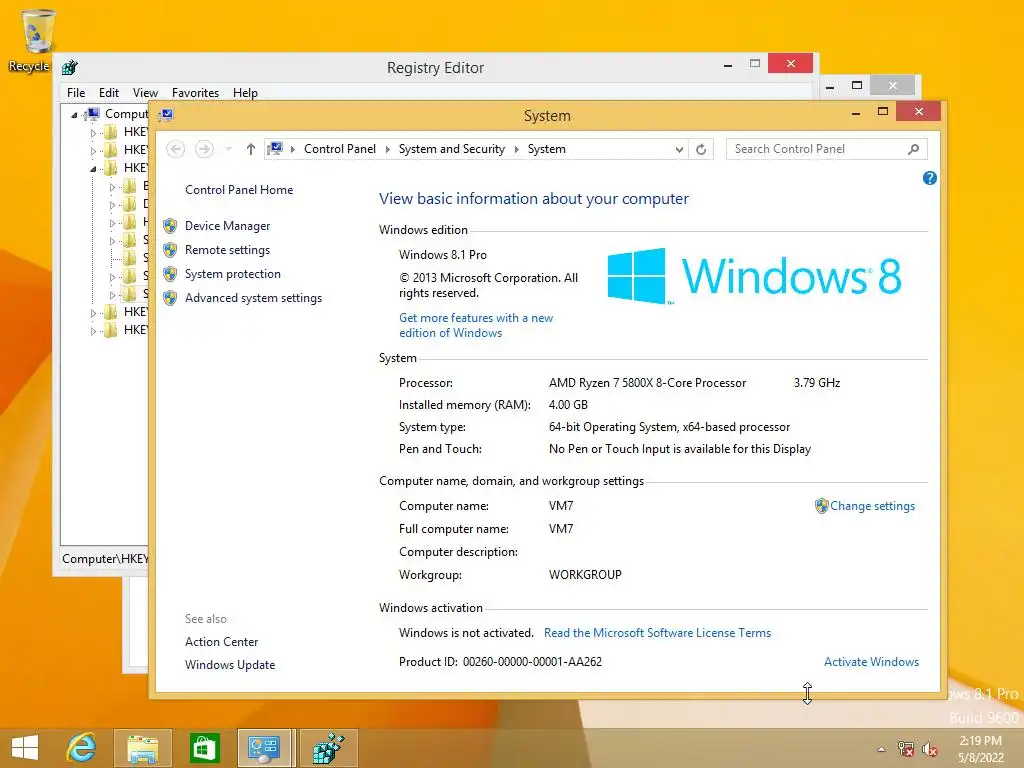
Task: Switch to Registry Editor taskbar button
Action: click(x=328, y=748)
